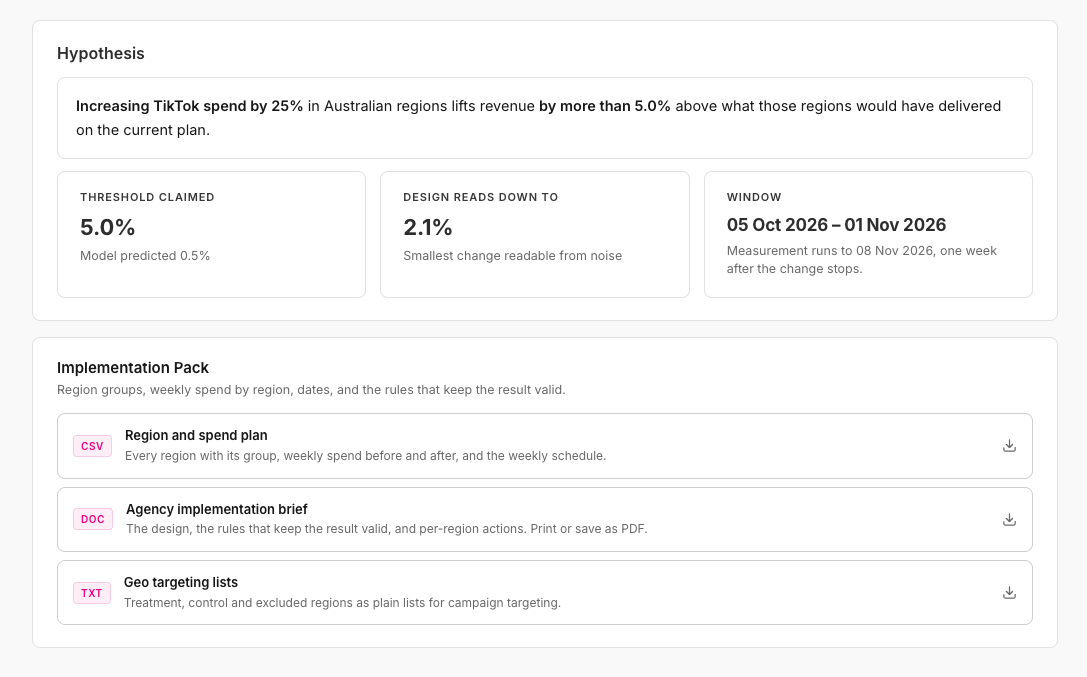Viewport: 1087px width, 677px height.
Task: Click the Threshold Claimed label
Action: coord(147,197)
